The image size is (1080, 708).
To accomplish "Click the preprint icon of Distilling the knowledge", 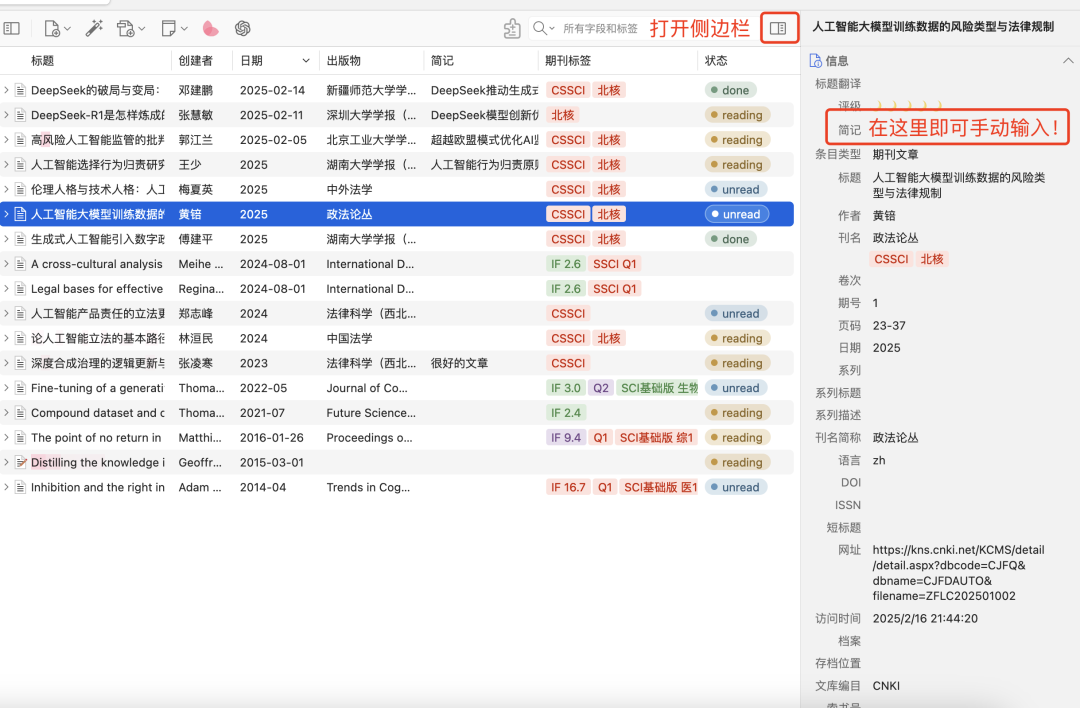I will (x=21, y=462).
